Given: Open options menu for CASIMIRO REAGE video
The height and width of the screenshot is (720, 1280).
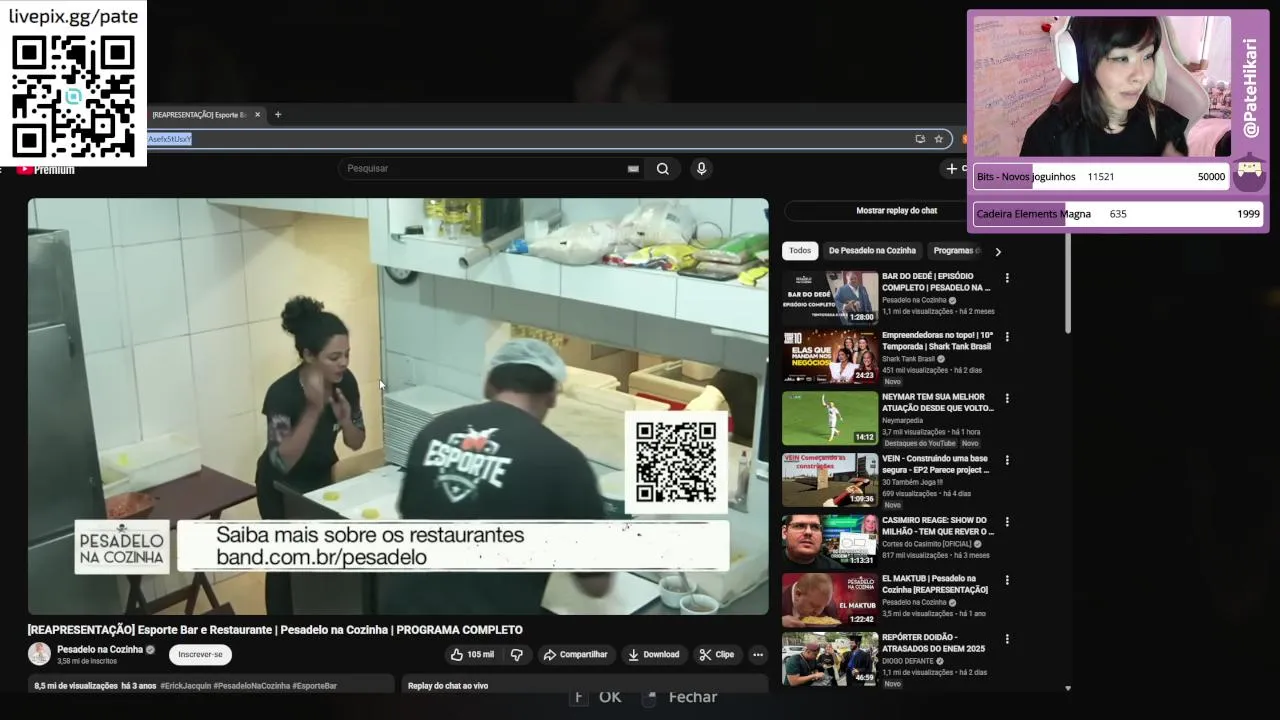Looking at the screenshot, I should pos(1007,522).
